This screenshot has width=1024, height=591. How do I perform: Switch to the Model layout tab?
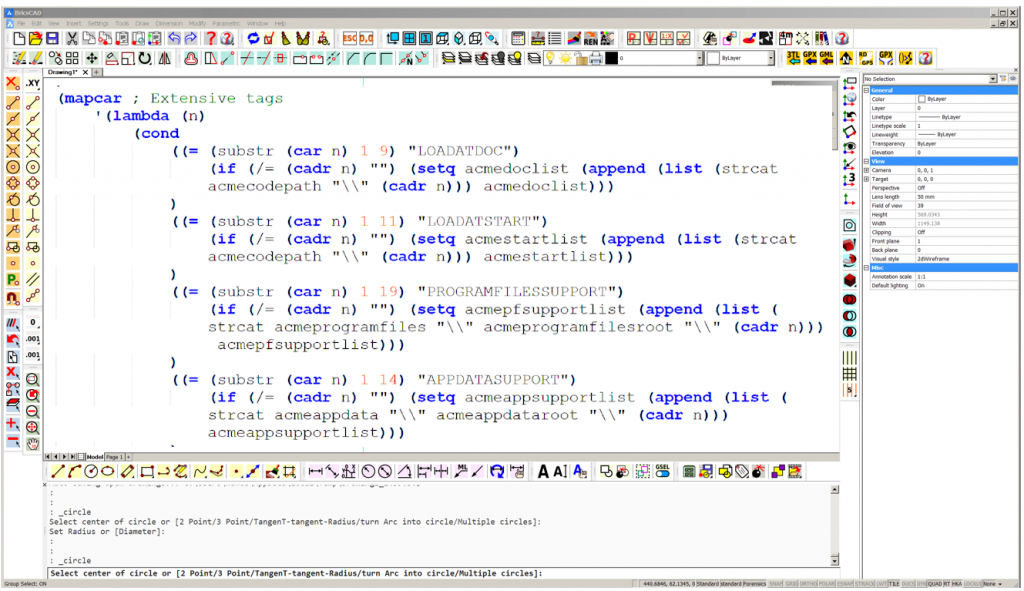click(95, 457)
